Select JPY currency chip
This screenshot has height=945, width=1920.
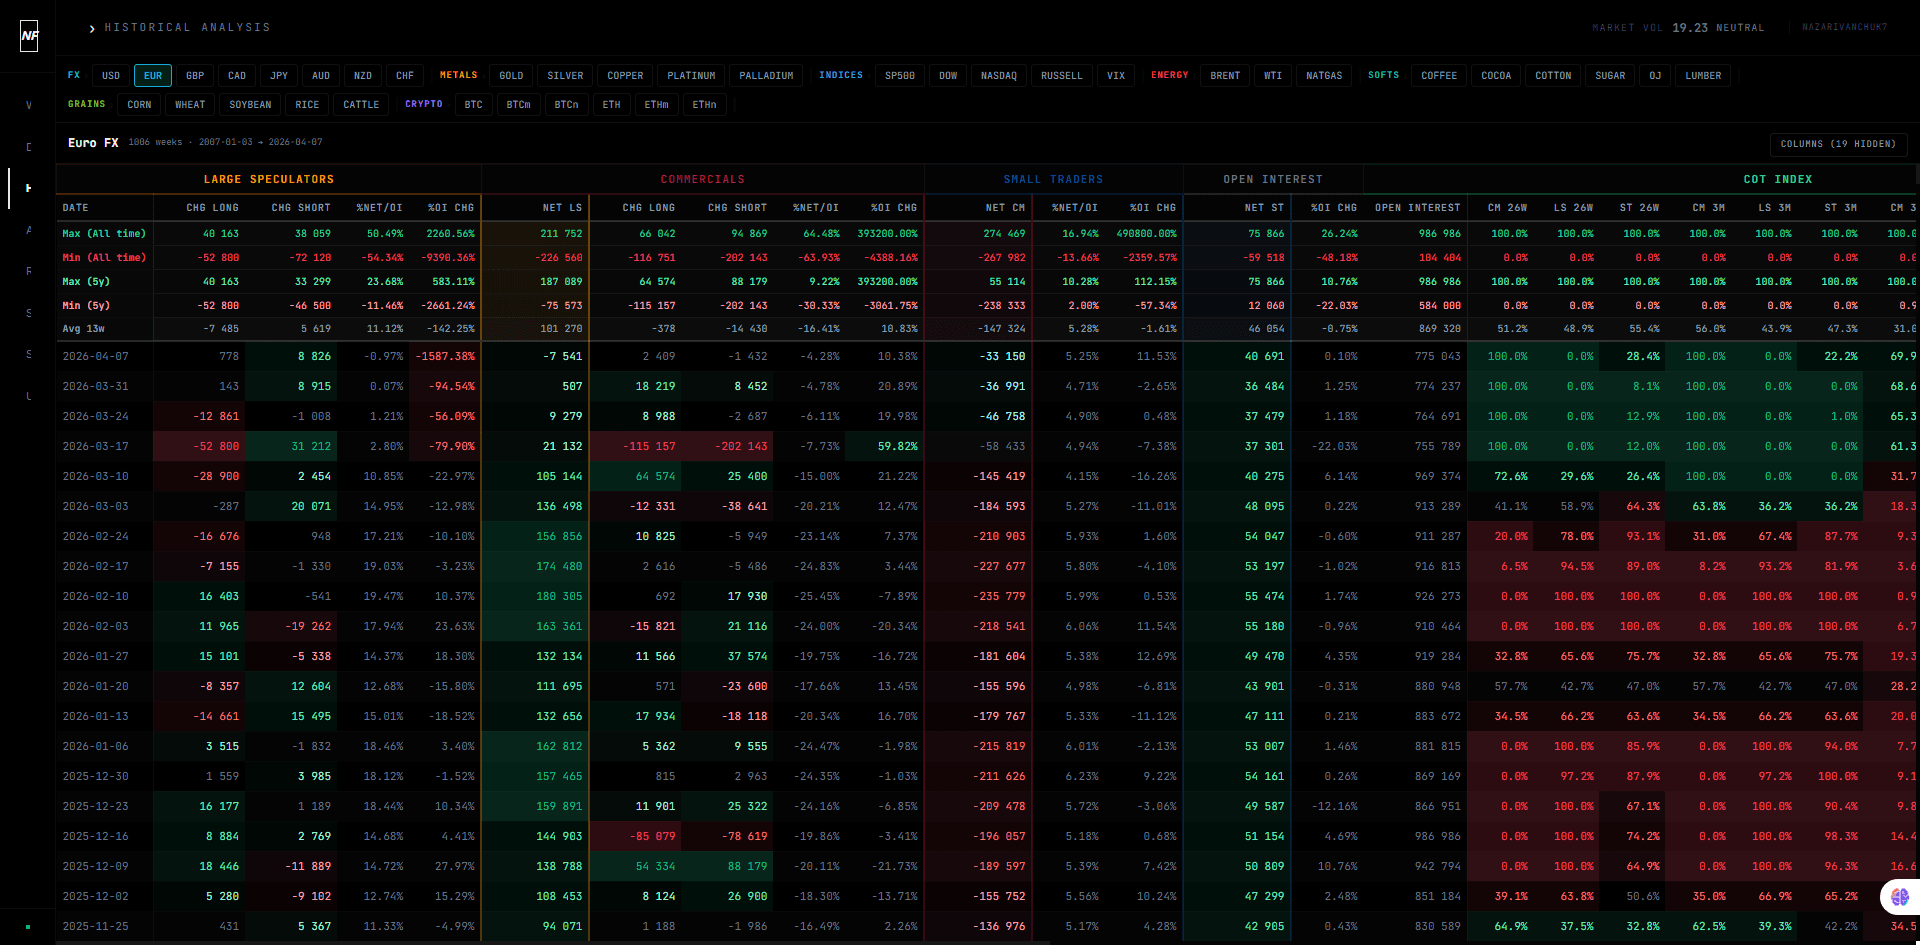[279, 76]
